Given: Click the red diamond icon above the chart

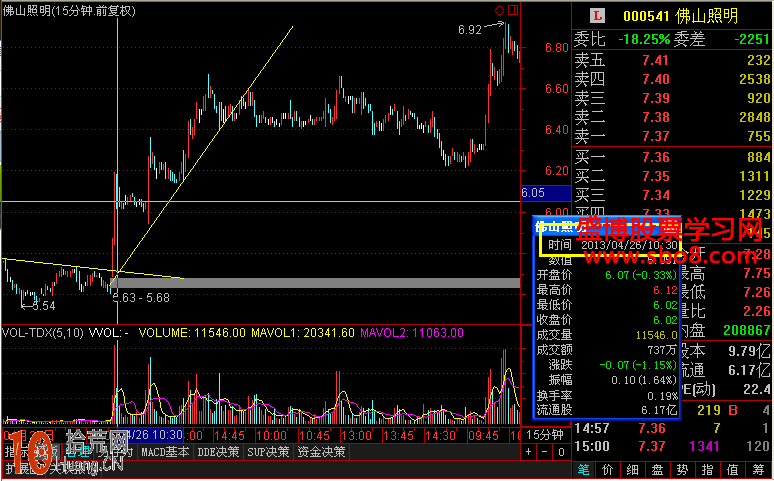Looking at the screenshot, I should tap(499, 10).
